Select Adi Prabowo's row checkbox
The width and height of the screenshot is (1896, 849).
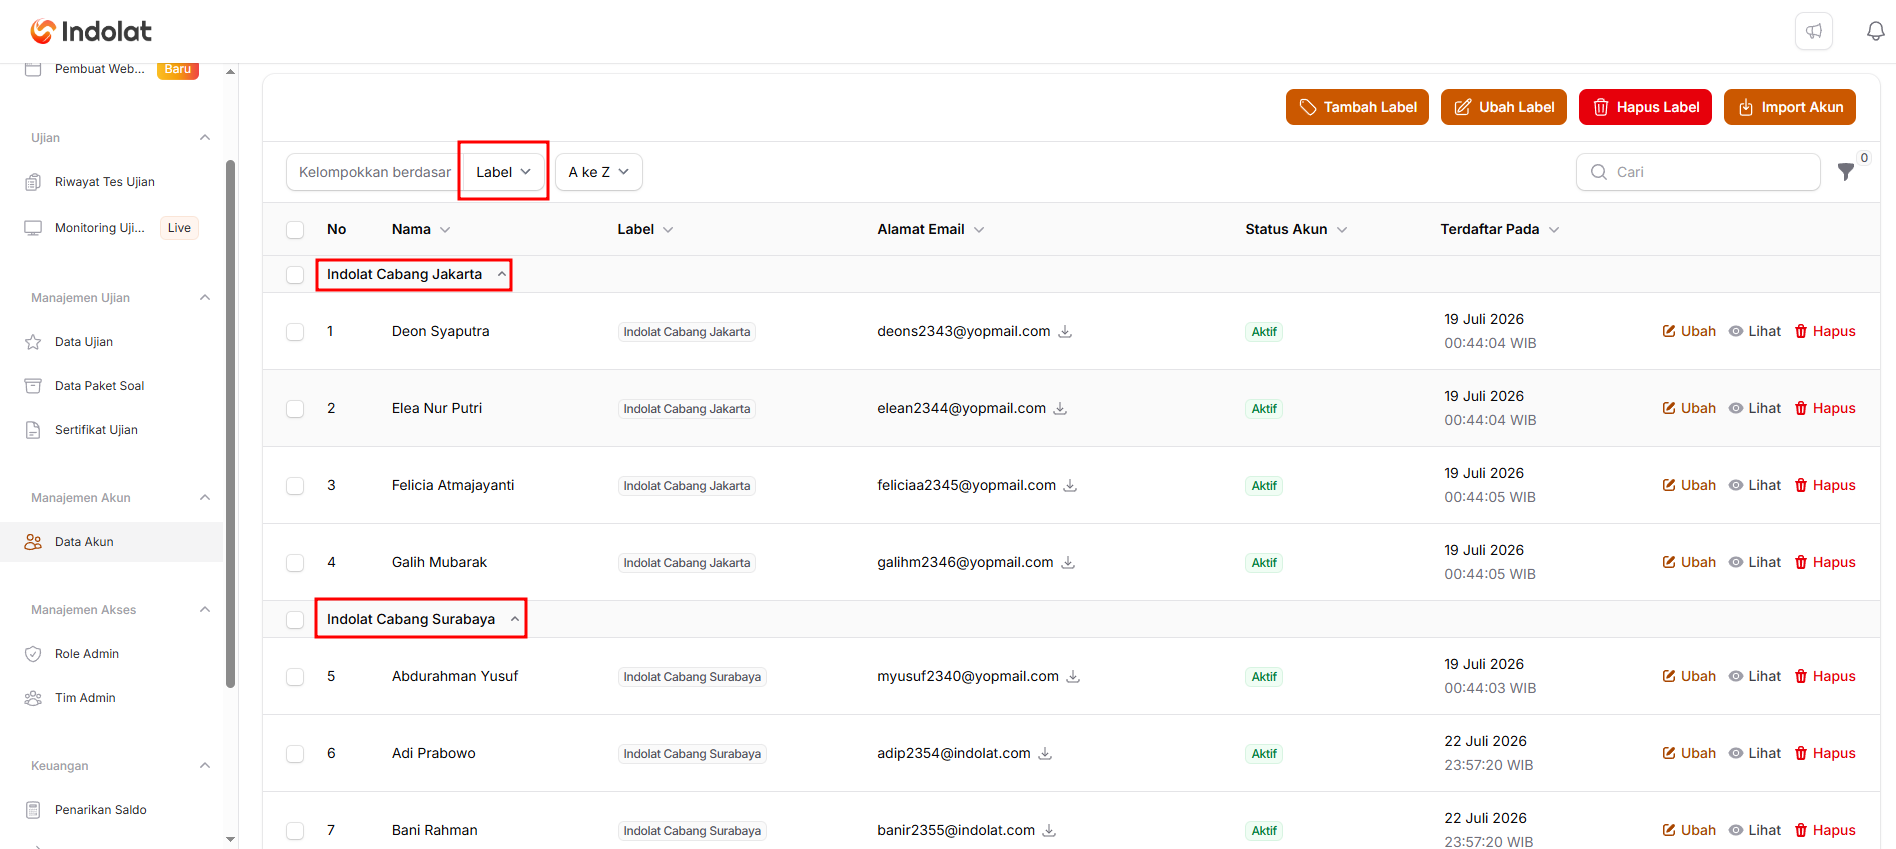[295, 754]
